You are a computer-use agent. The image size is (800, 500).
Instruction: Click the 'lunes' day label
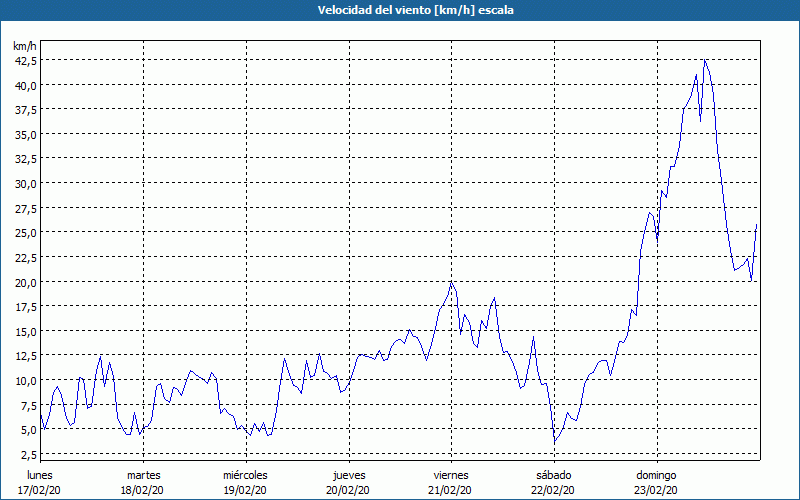point(40,476)
